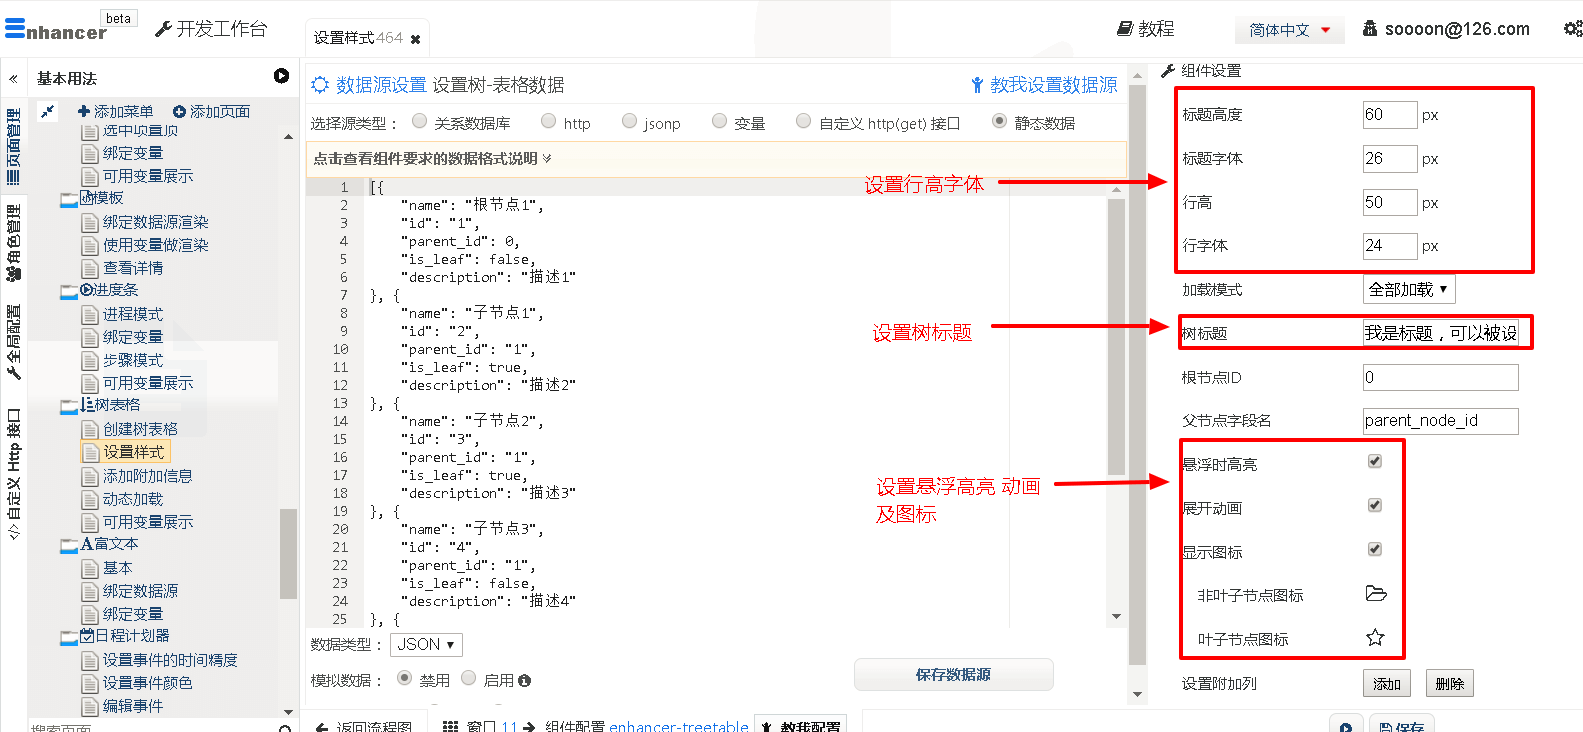Screen dimensions: 1583x732
Task: Open the 添加附加信息 page in the tree
Action: click(147, 476)
